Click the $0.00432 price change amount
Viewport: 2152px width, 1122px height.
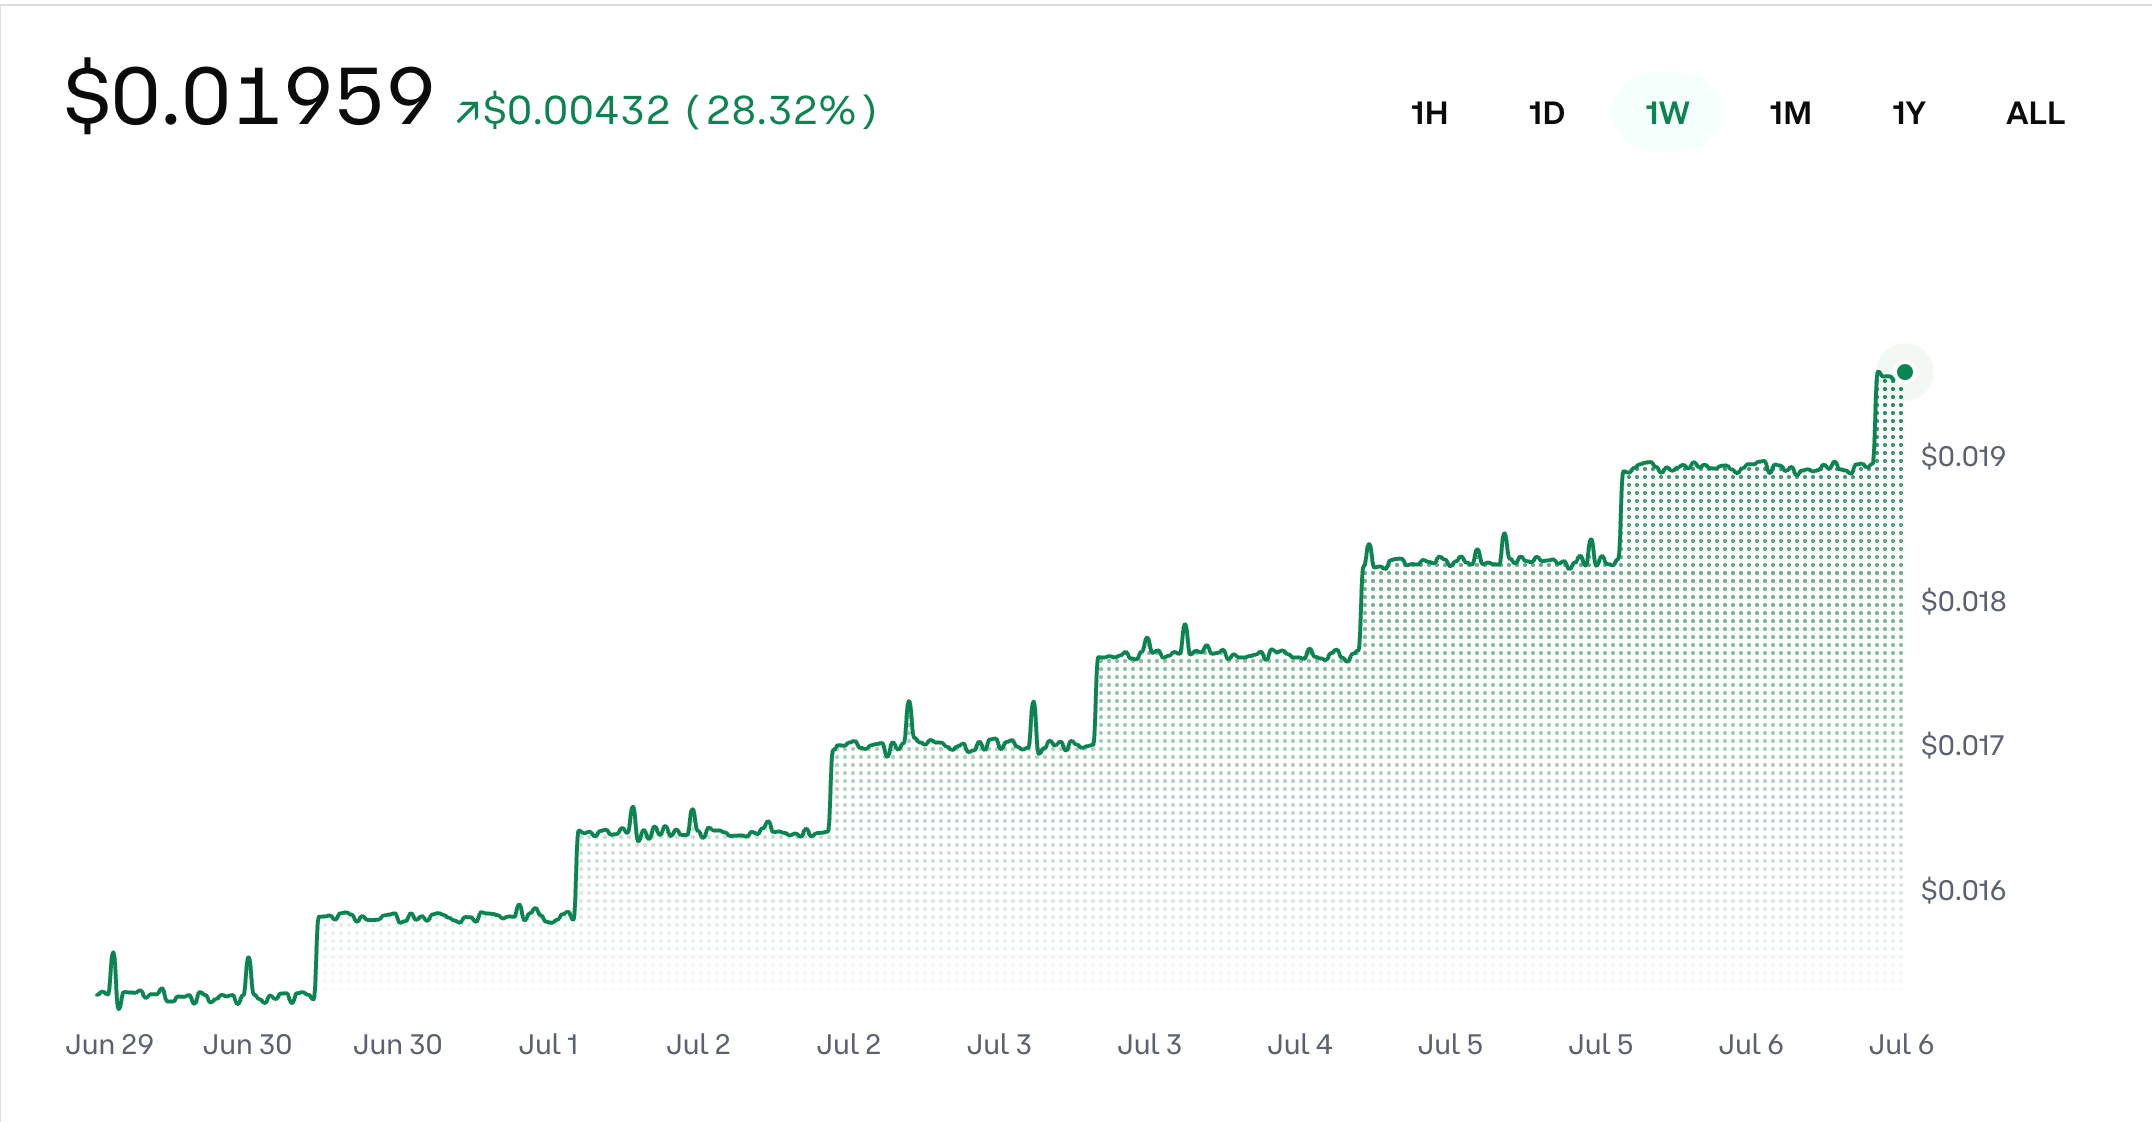point(576,110)
